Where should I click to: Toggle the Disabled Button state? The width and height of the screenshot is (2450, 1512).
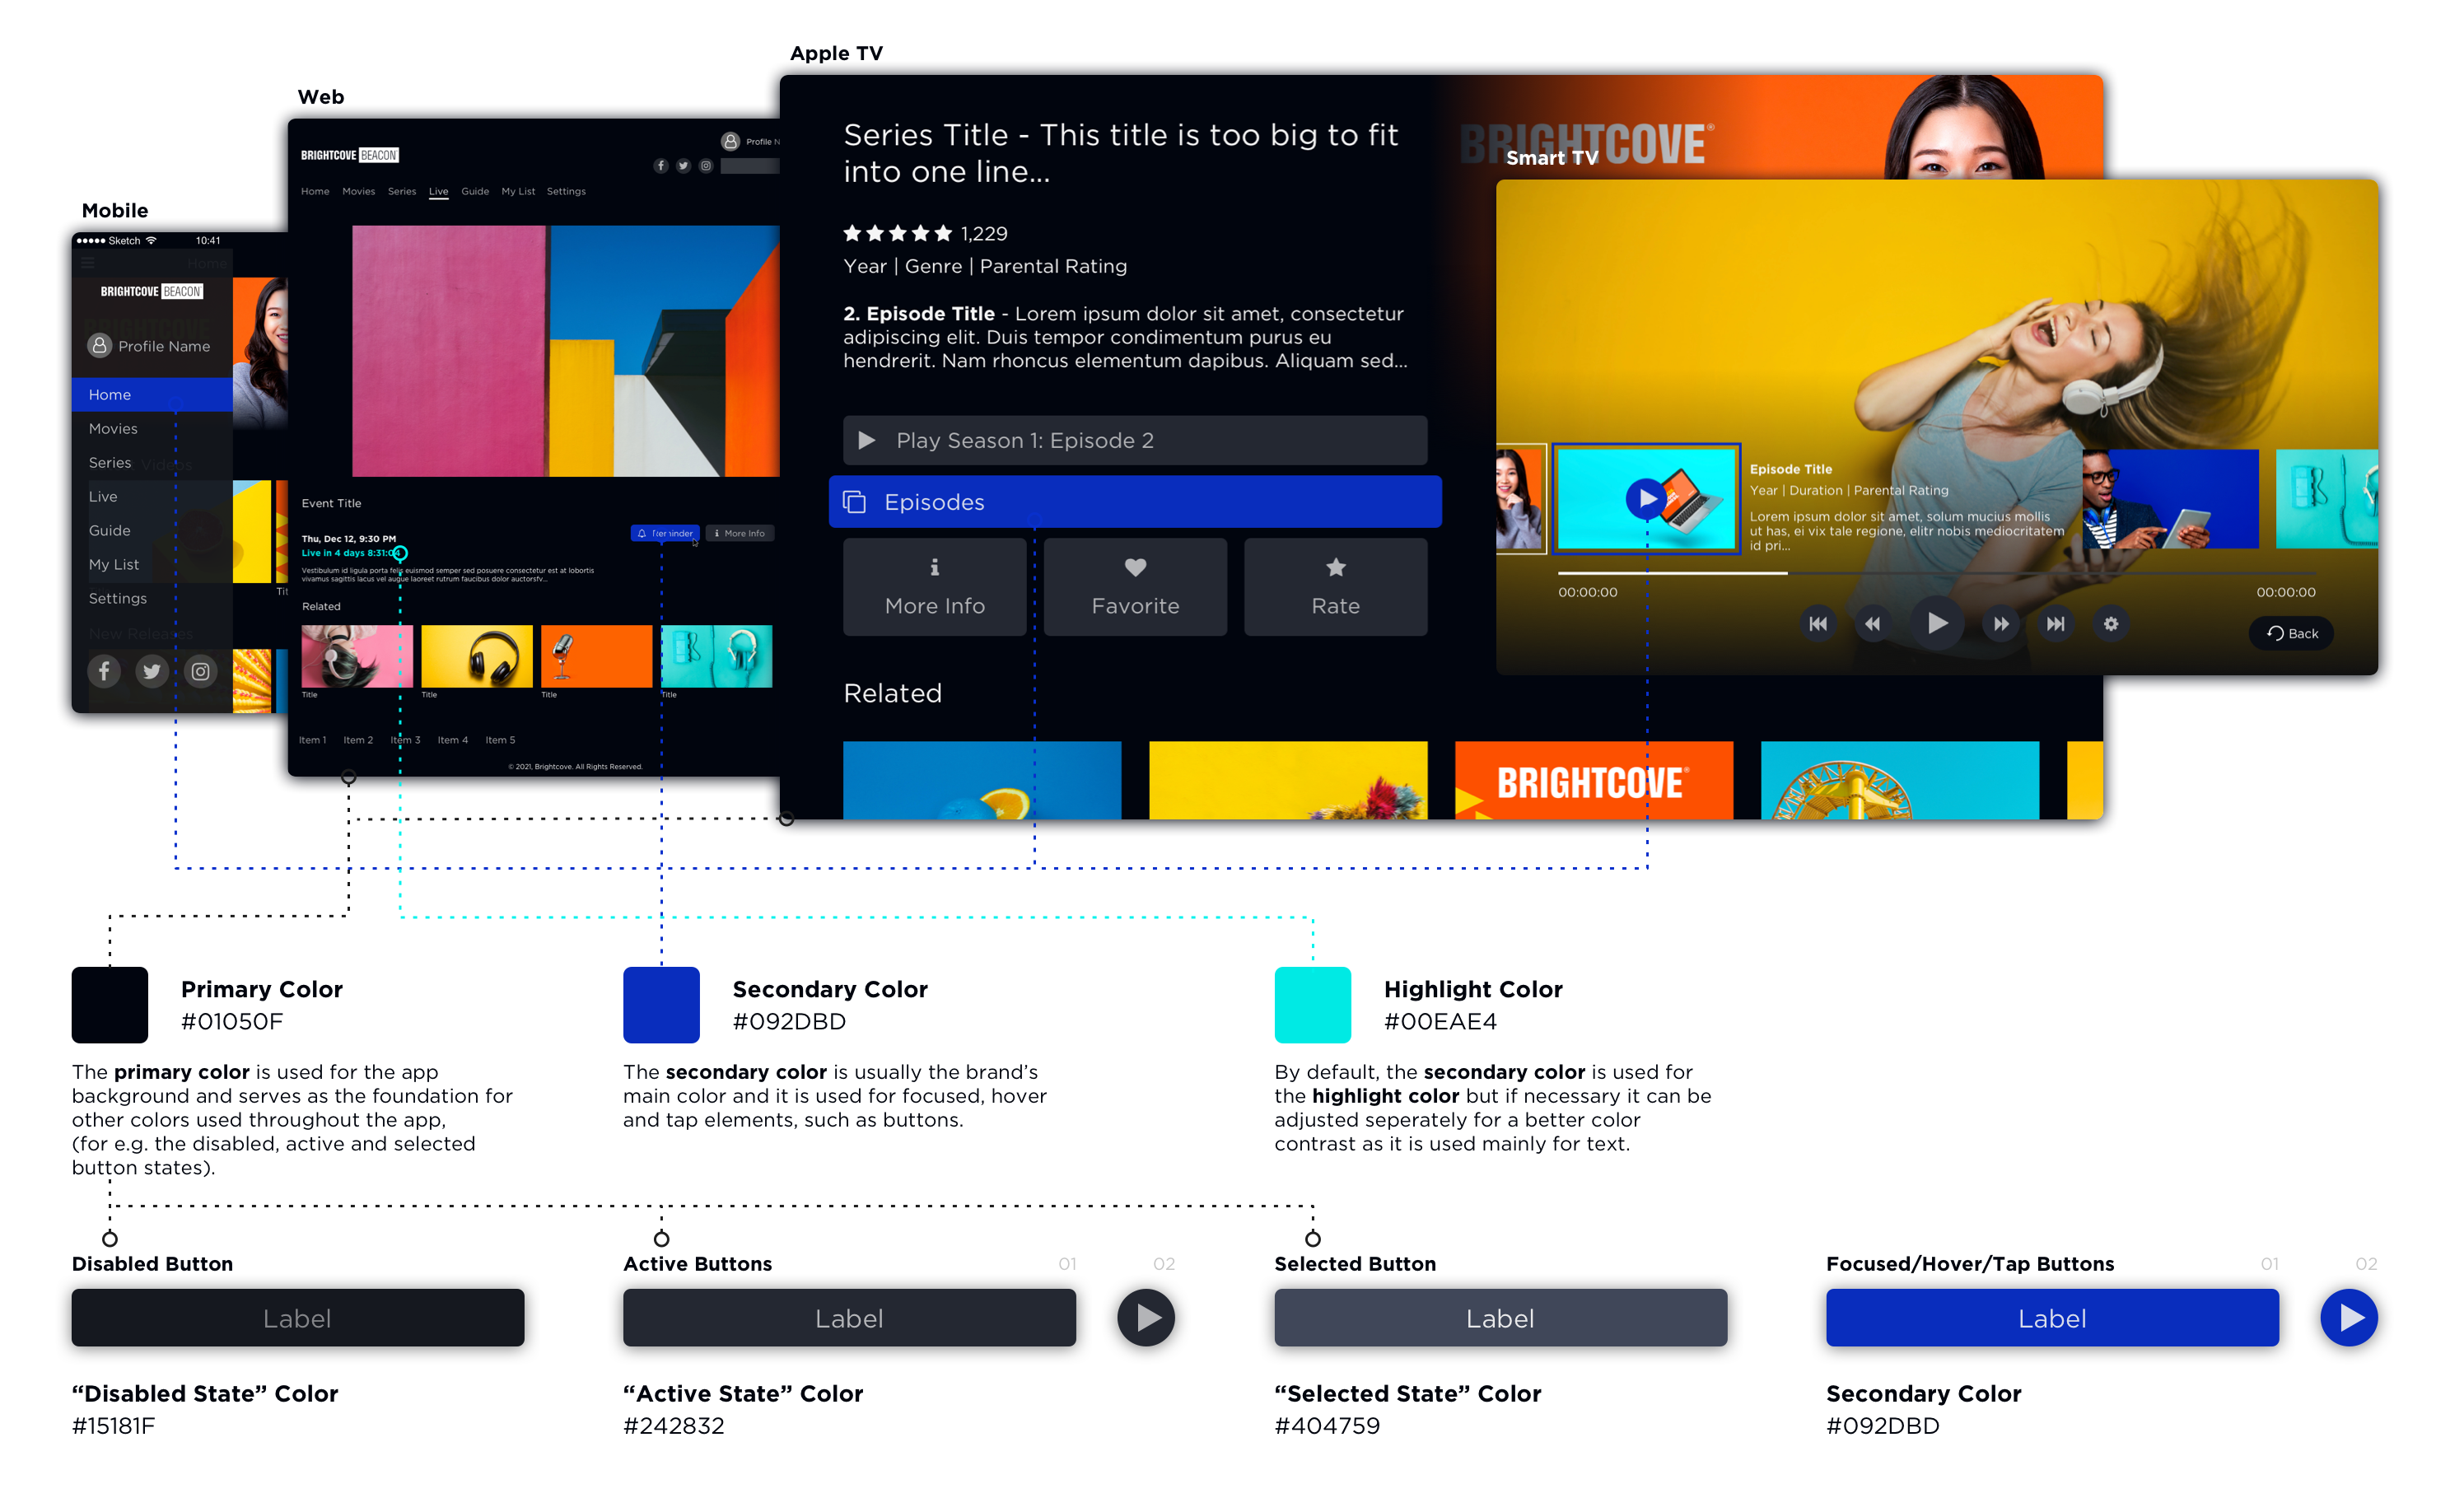coord(297,1319)
